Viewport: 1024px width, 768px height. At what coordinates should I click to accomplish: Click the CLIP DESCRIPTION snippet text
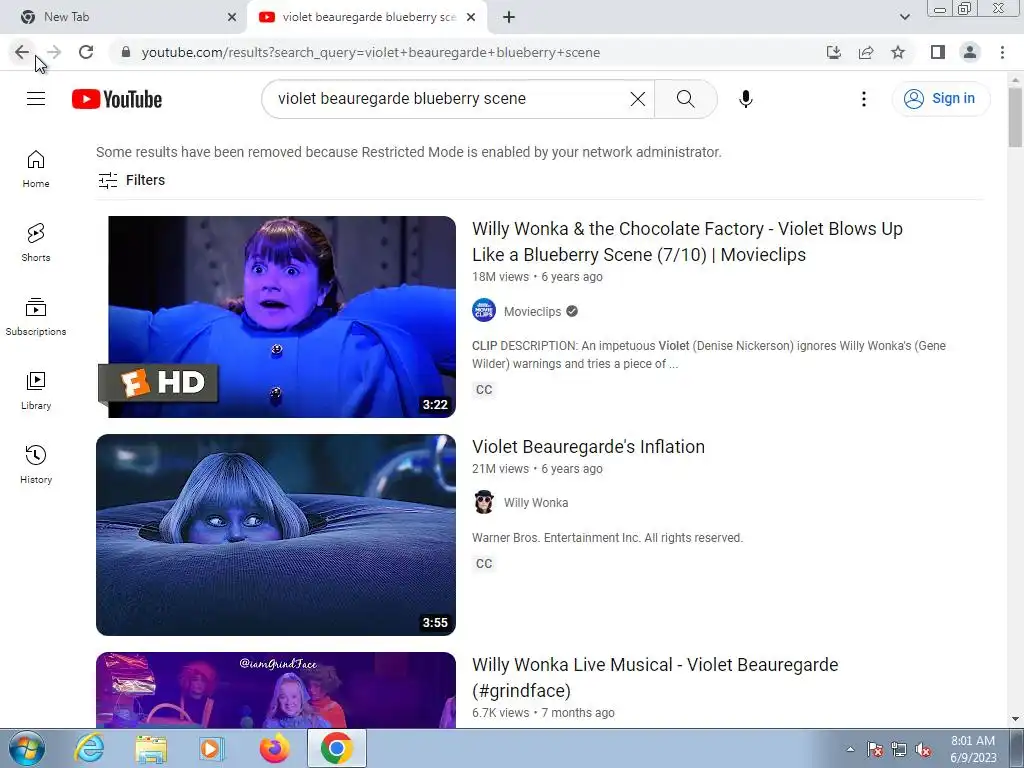[709, 355]
